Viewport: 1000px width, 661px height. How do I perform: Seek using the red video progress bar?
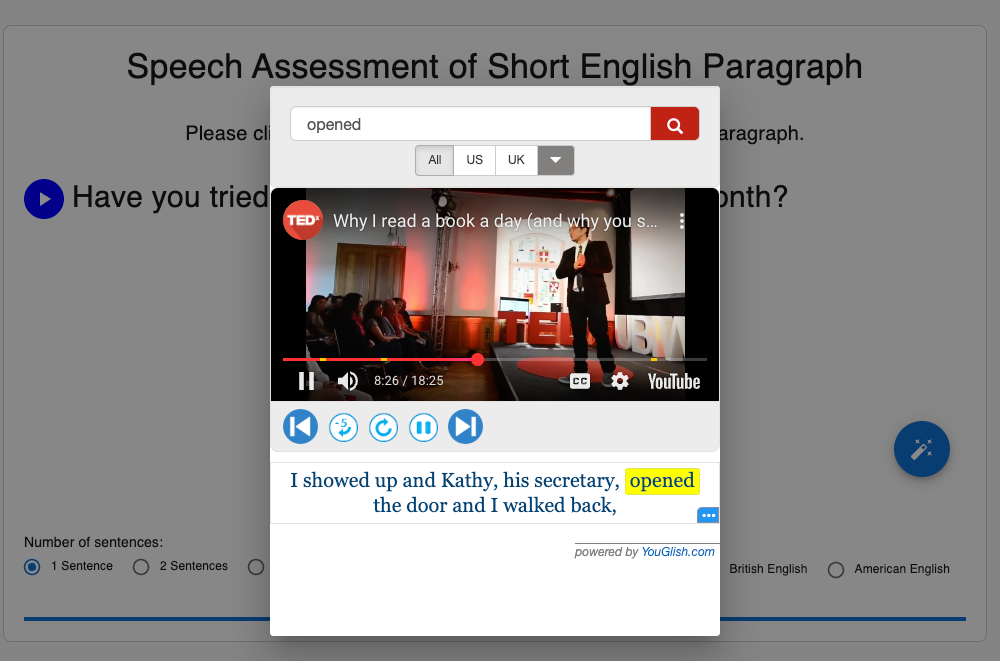[495, 360]
